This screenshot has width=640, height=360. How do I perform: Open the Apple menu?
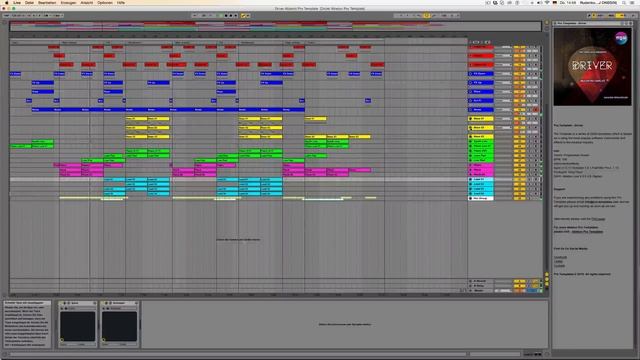point(7,2)
